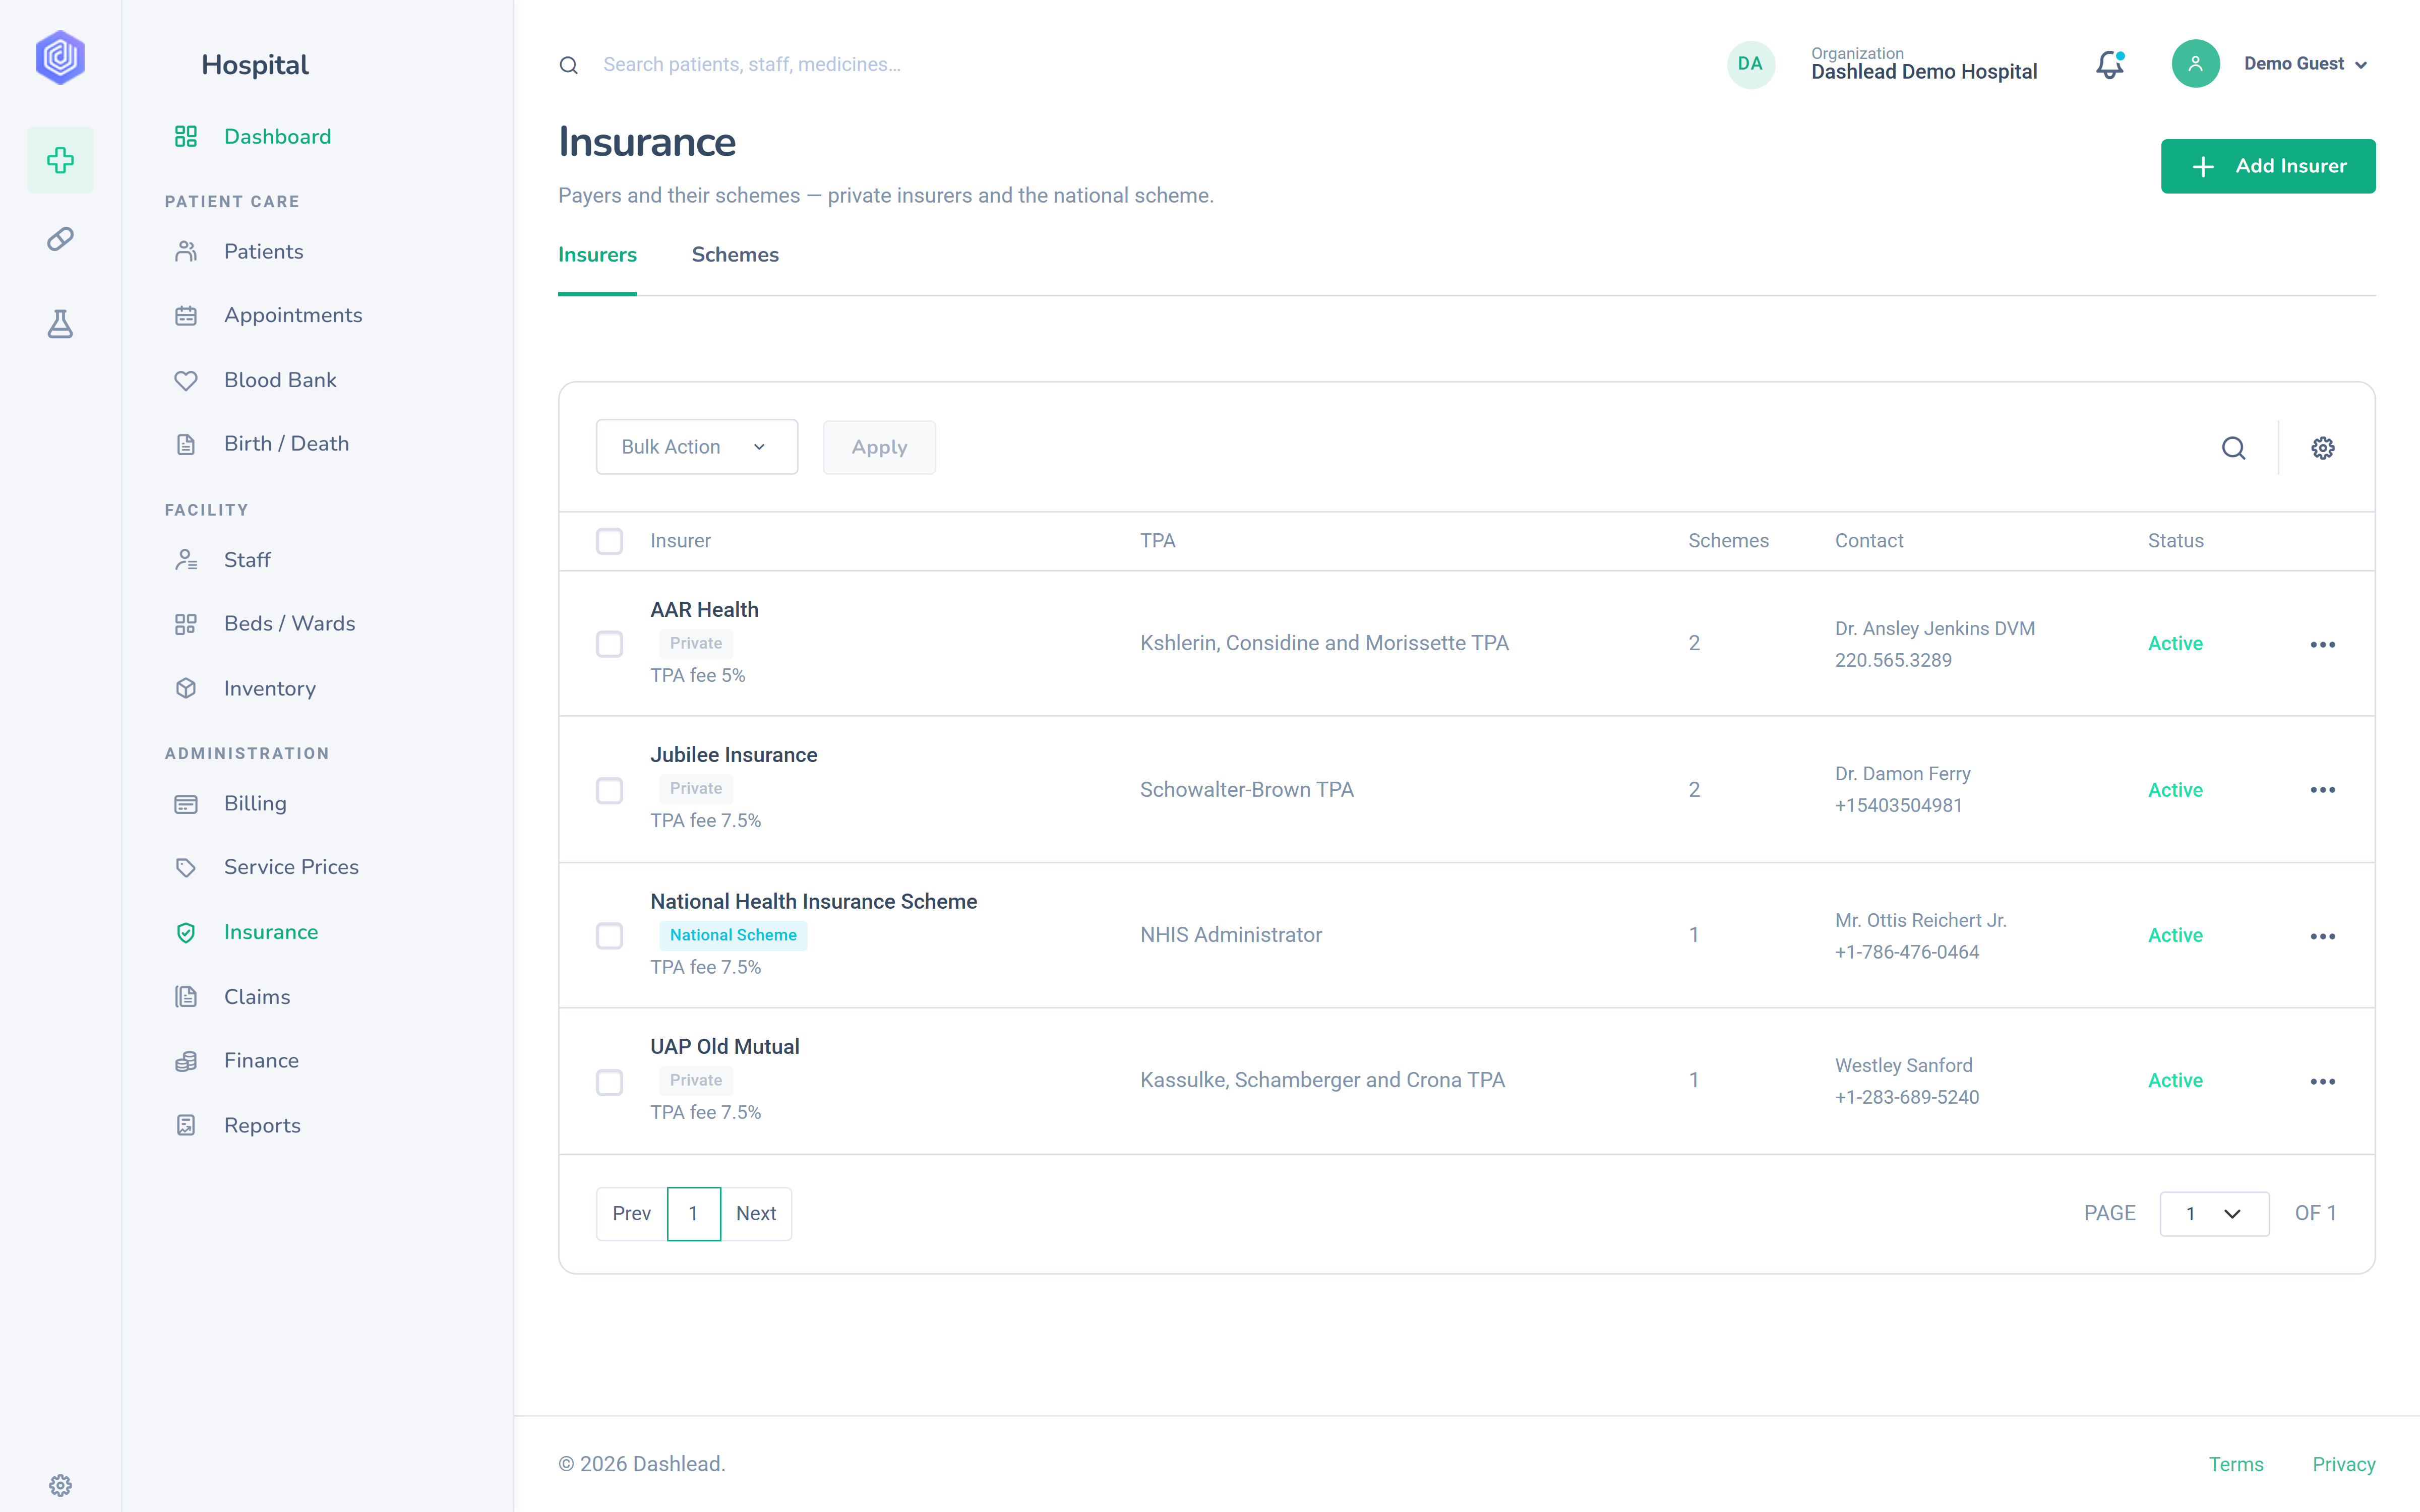Viewport: 2420px width, 1512px height.
Task: Open actions menu for UAP Old Mutual
Action: point(2322,1081)
